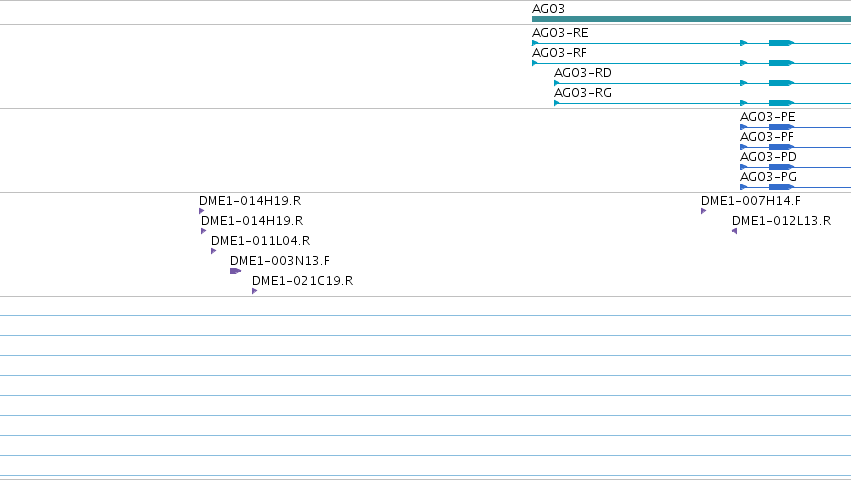Select the AGO3-PG coding exon block

781,187
